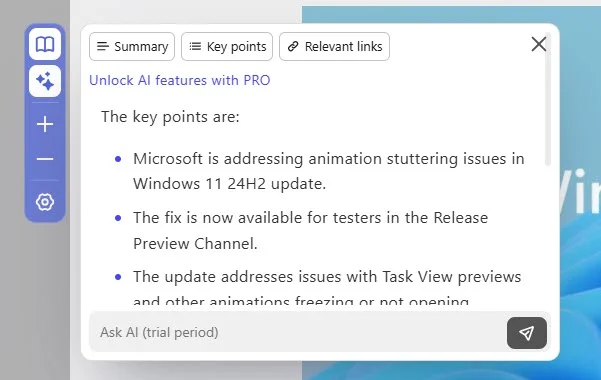Follow the Unlock AI features with PRO link

click(x=180, y=80)
